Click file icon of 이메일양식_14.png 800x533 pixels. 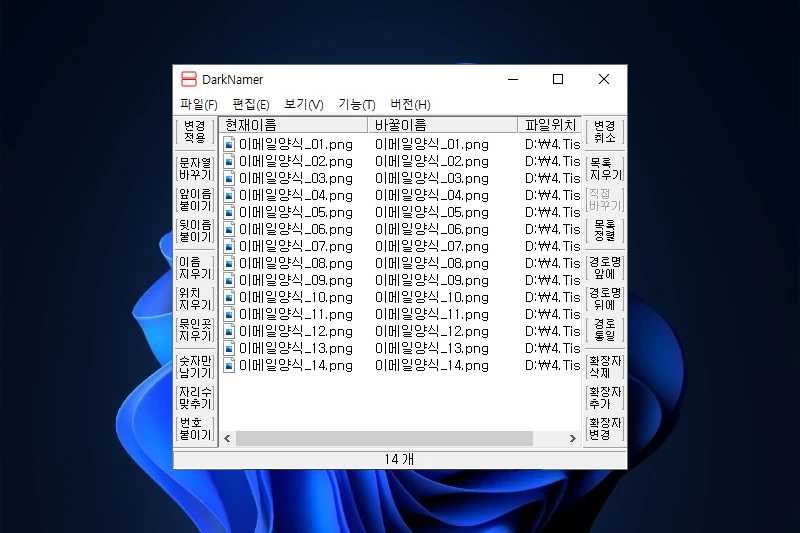click(229, 365)
